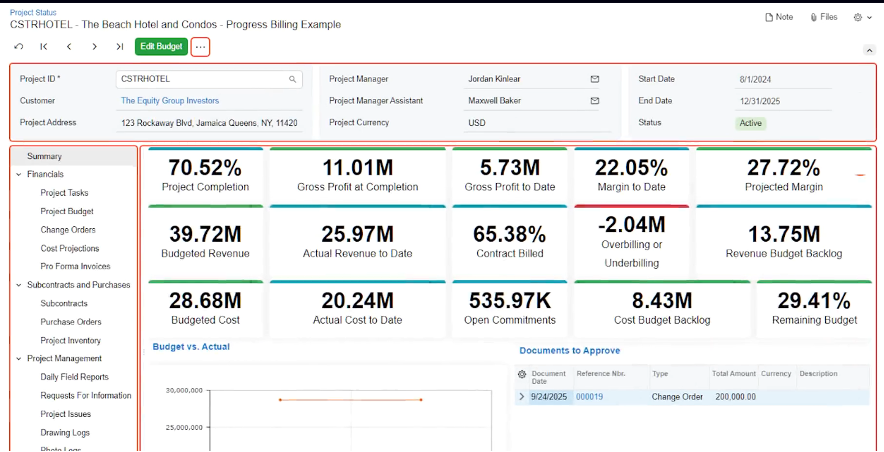
Task: Open Pro Forma Invoices in the sidebar
Action: 76,267
